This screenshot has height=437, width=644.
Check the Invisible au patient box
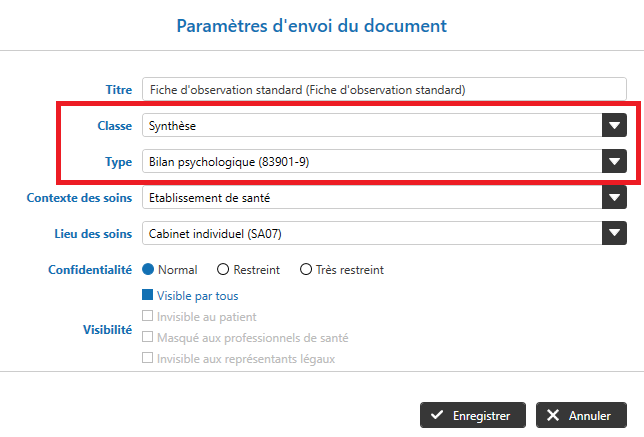(x=148, y=317)
